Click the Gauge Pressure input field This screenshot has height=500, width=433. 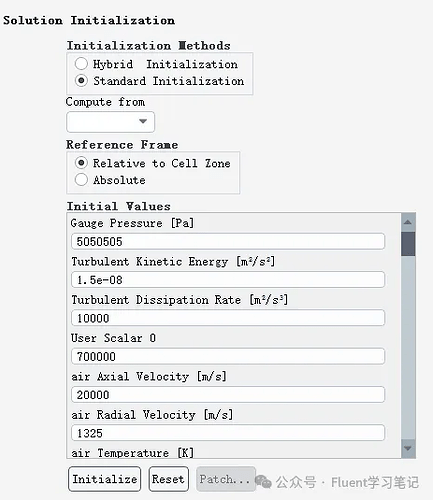coord(228,241)
